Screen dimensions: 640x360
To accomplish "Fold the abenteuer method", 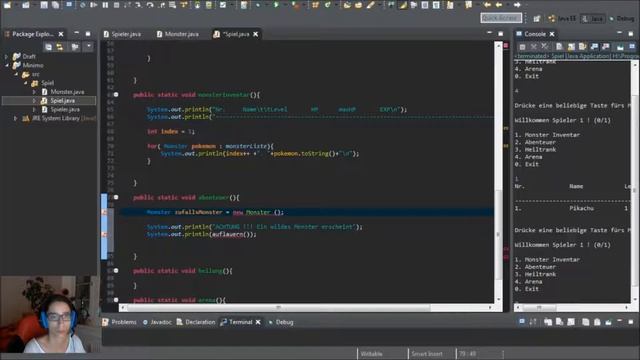I will [116, 198].
